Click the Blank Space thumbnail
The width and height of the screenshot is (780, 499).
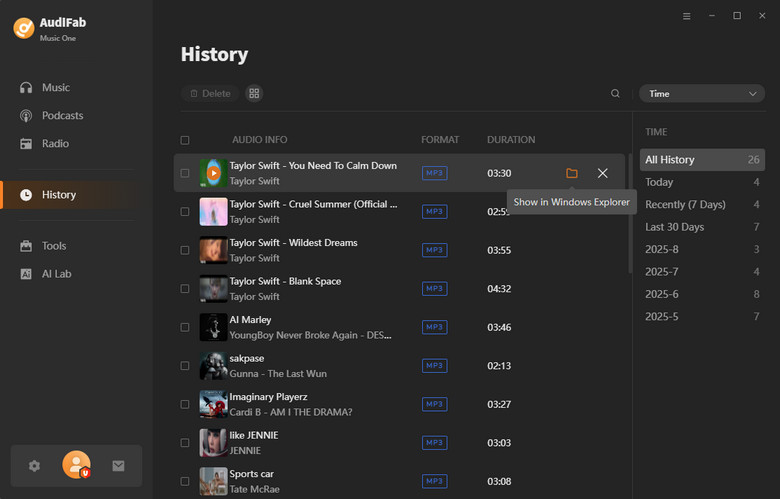213,289
